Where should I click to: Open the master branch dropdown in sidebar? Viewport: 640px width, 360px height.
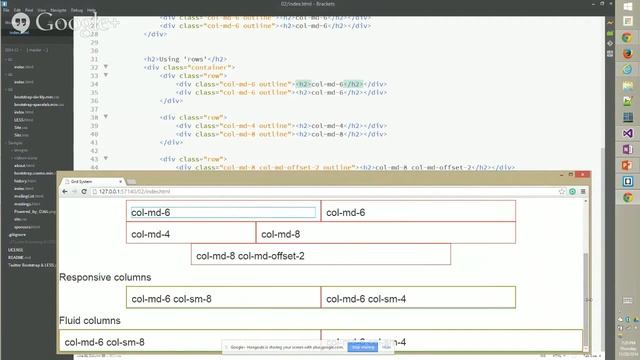click(x=37, y=50)
